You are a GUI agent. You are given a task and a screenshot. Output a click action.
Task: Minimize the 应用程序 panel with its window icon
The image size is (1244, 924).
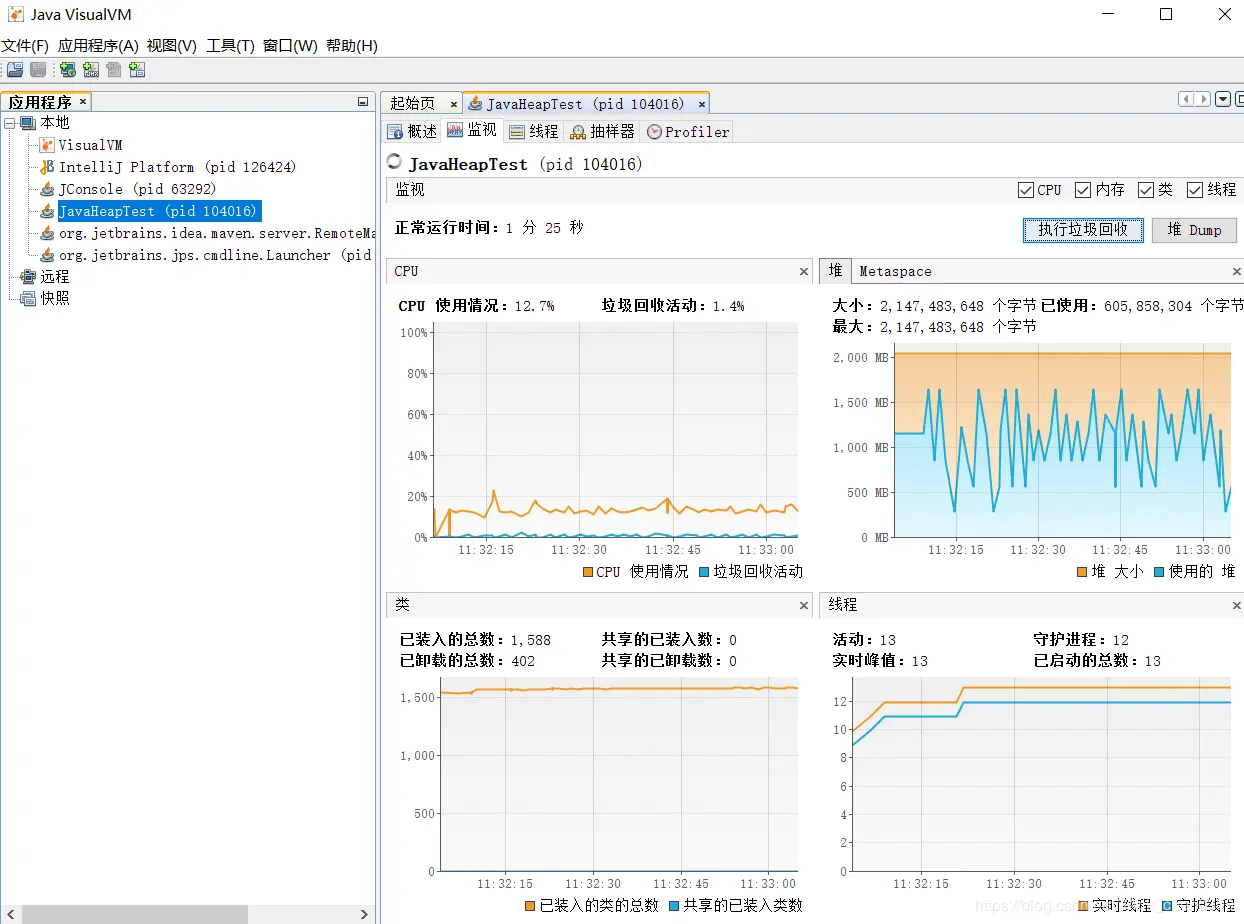point(363,102)
